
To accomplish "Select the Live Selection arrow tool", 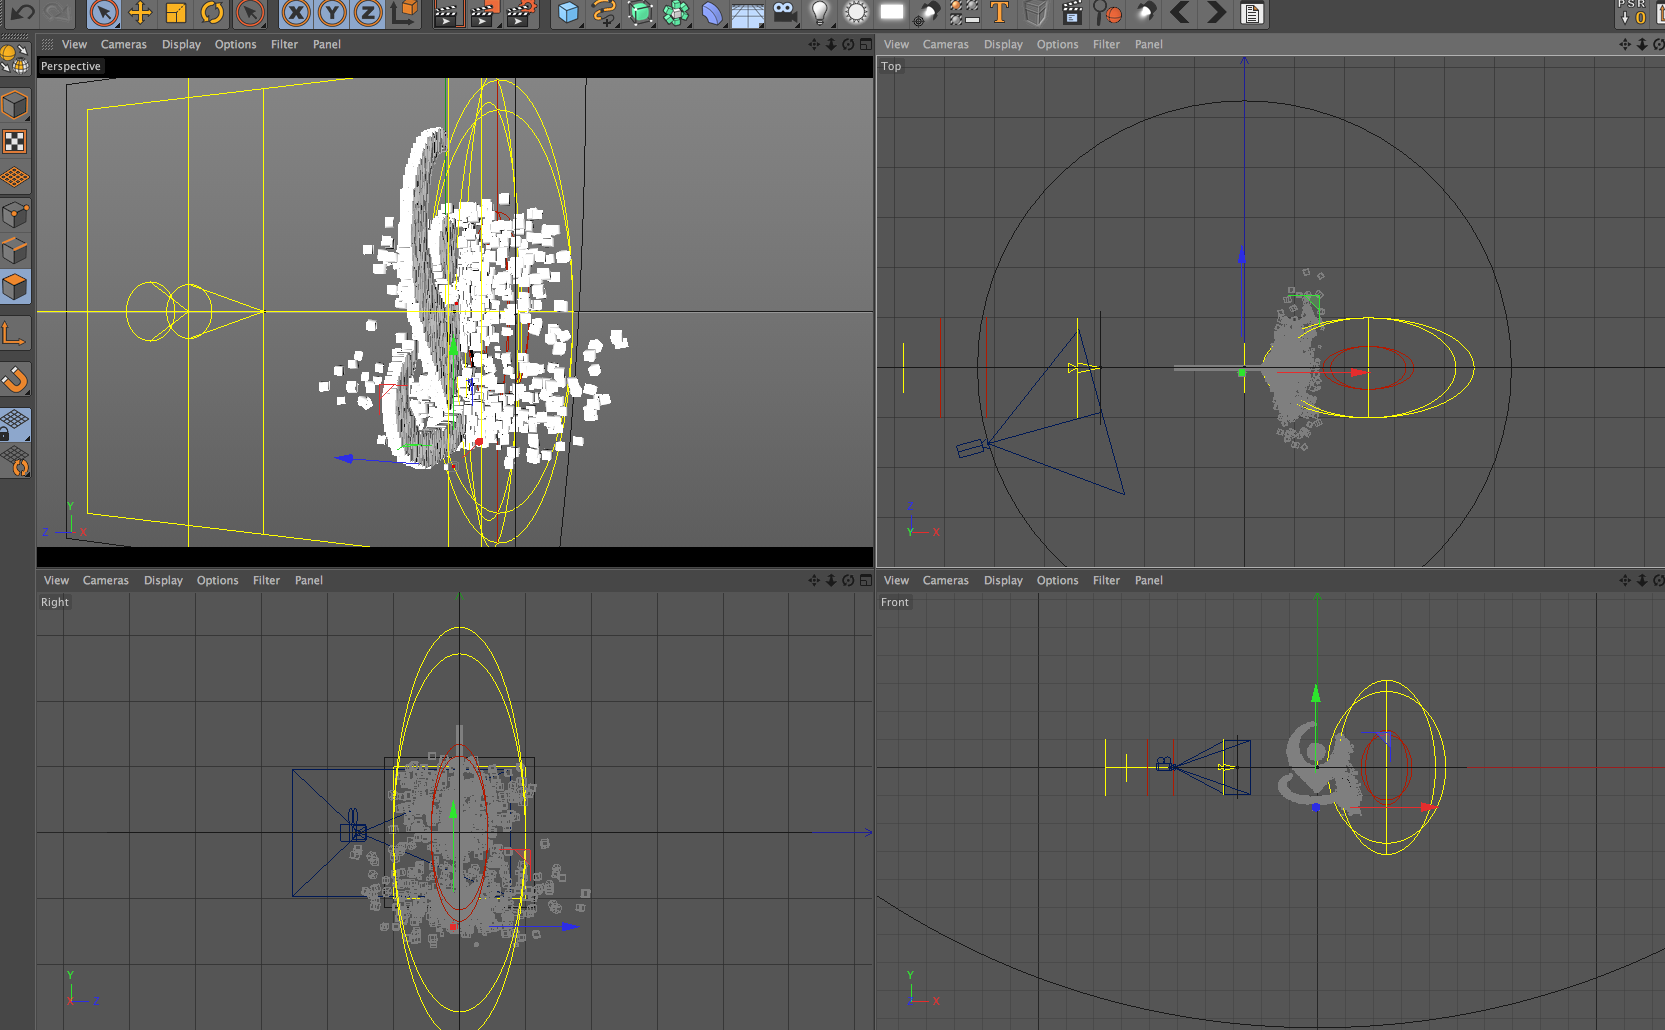I will pos(103,13).
